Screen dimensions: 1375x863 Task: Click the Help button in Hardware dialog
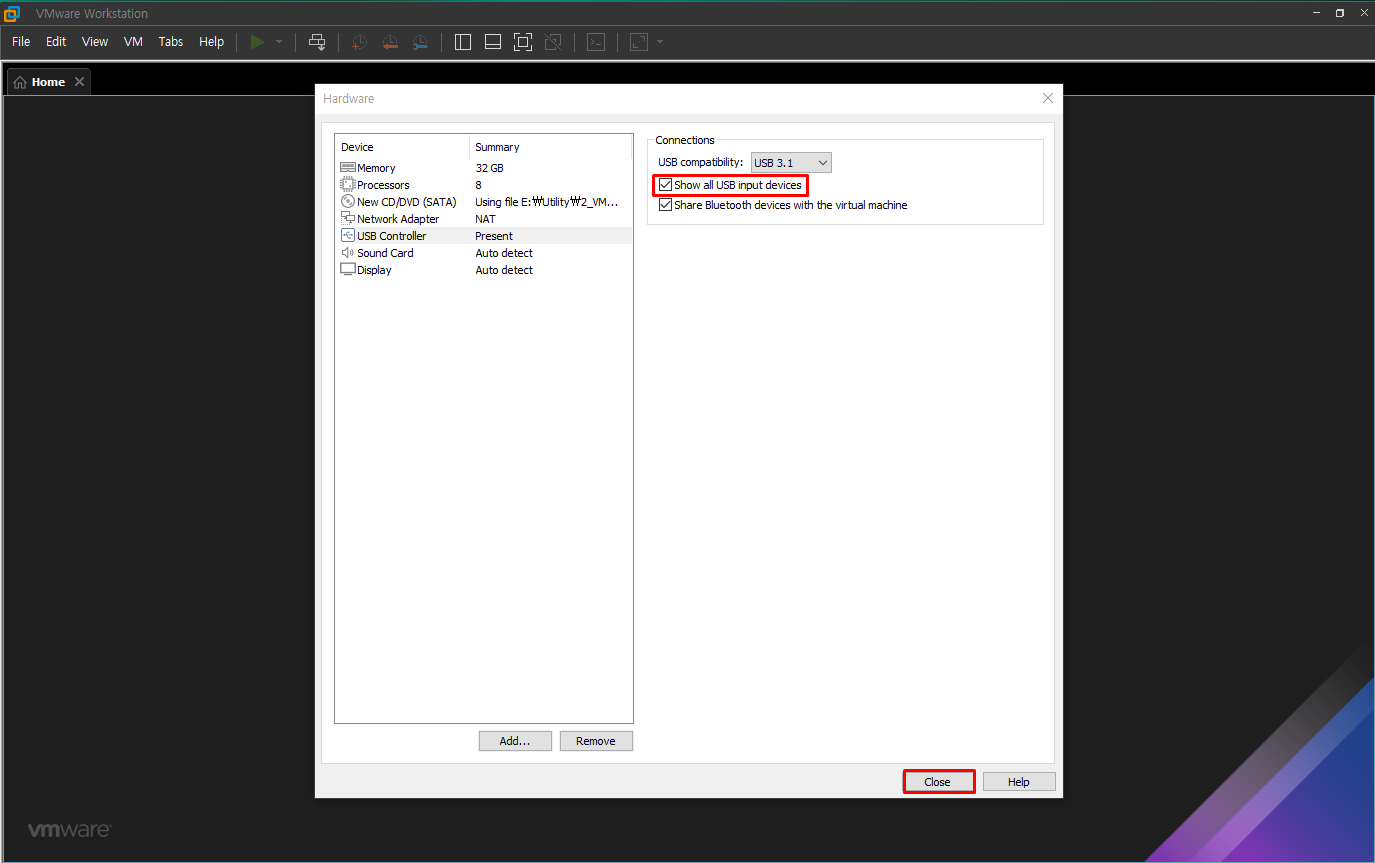[1019, 782]
